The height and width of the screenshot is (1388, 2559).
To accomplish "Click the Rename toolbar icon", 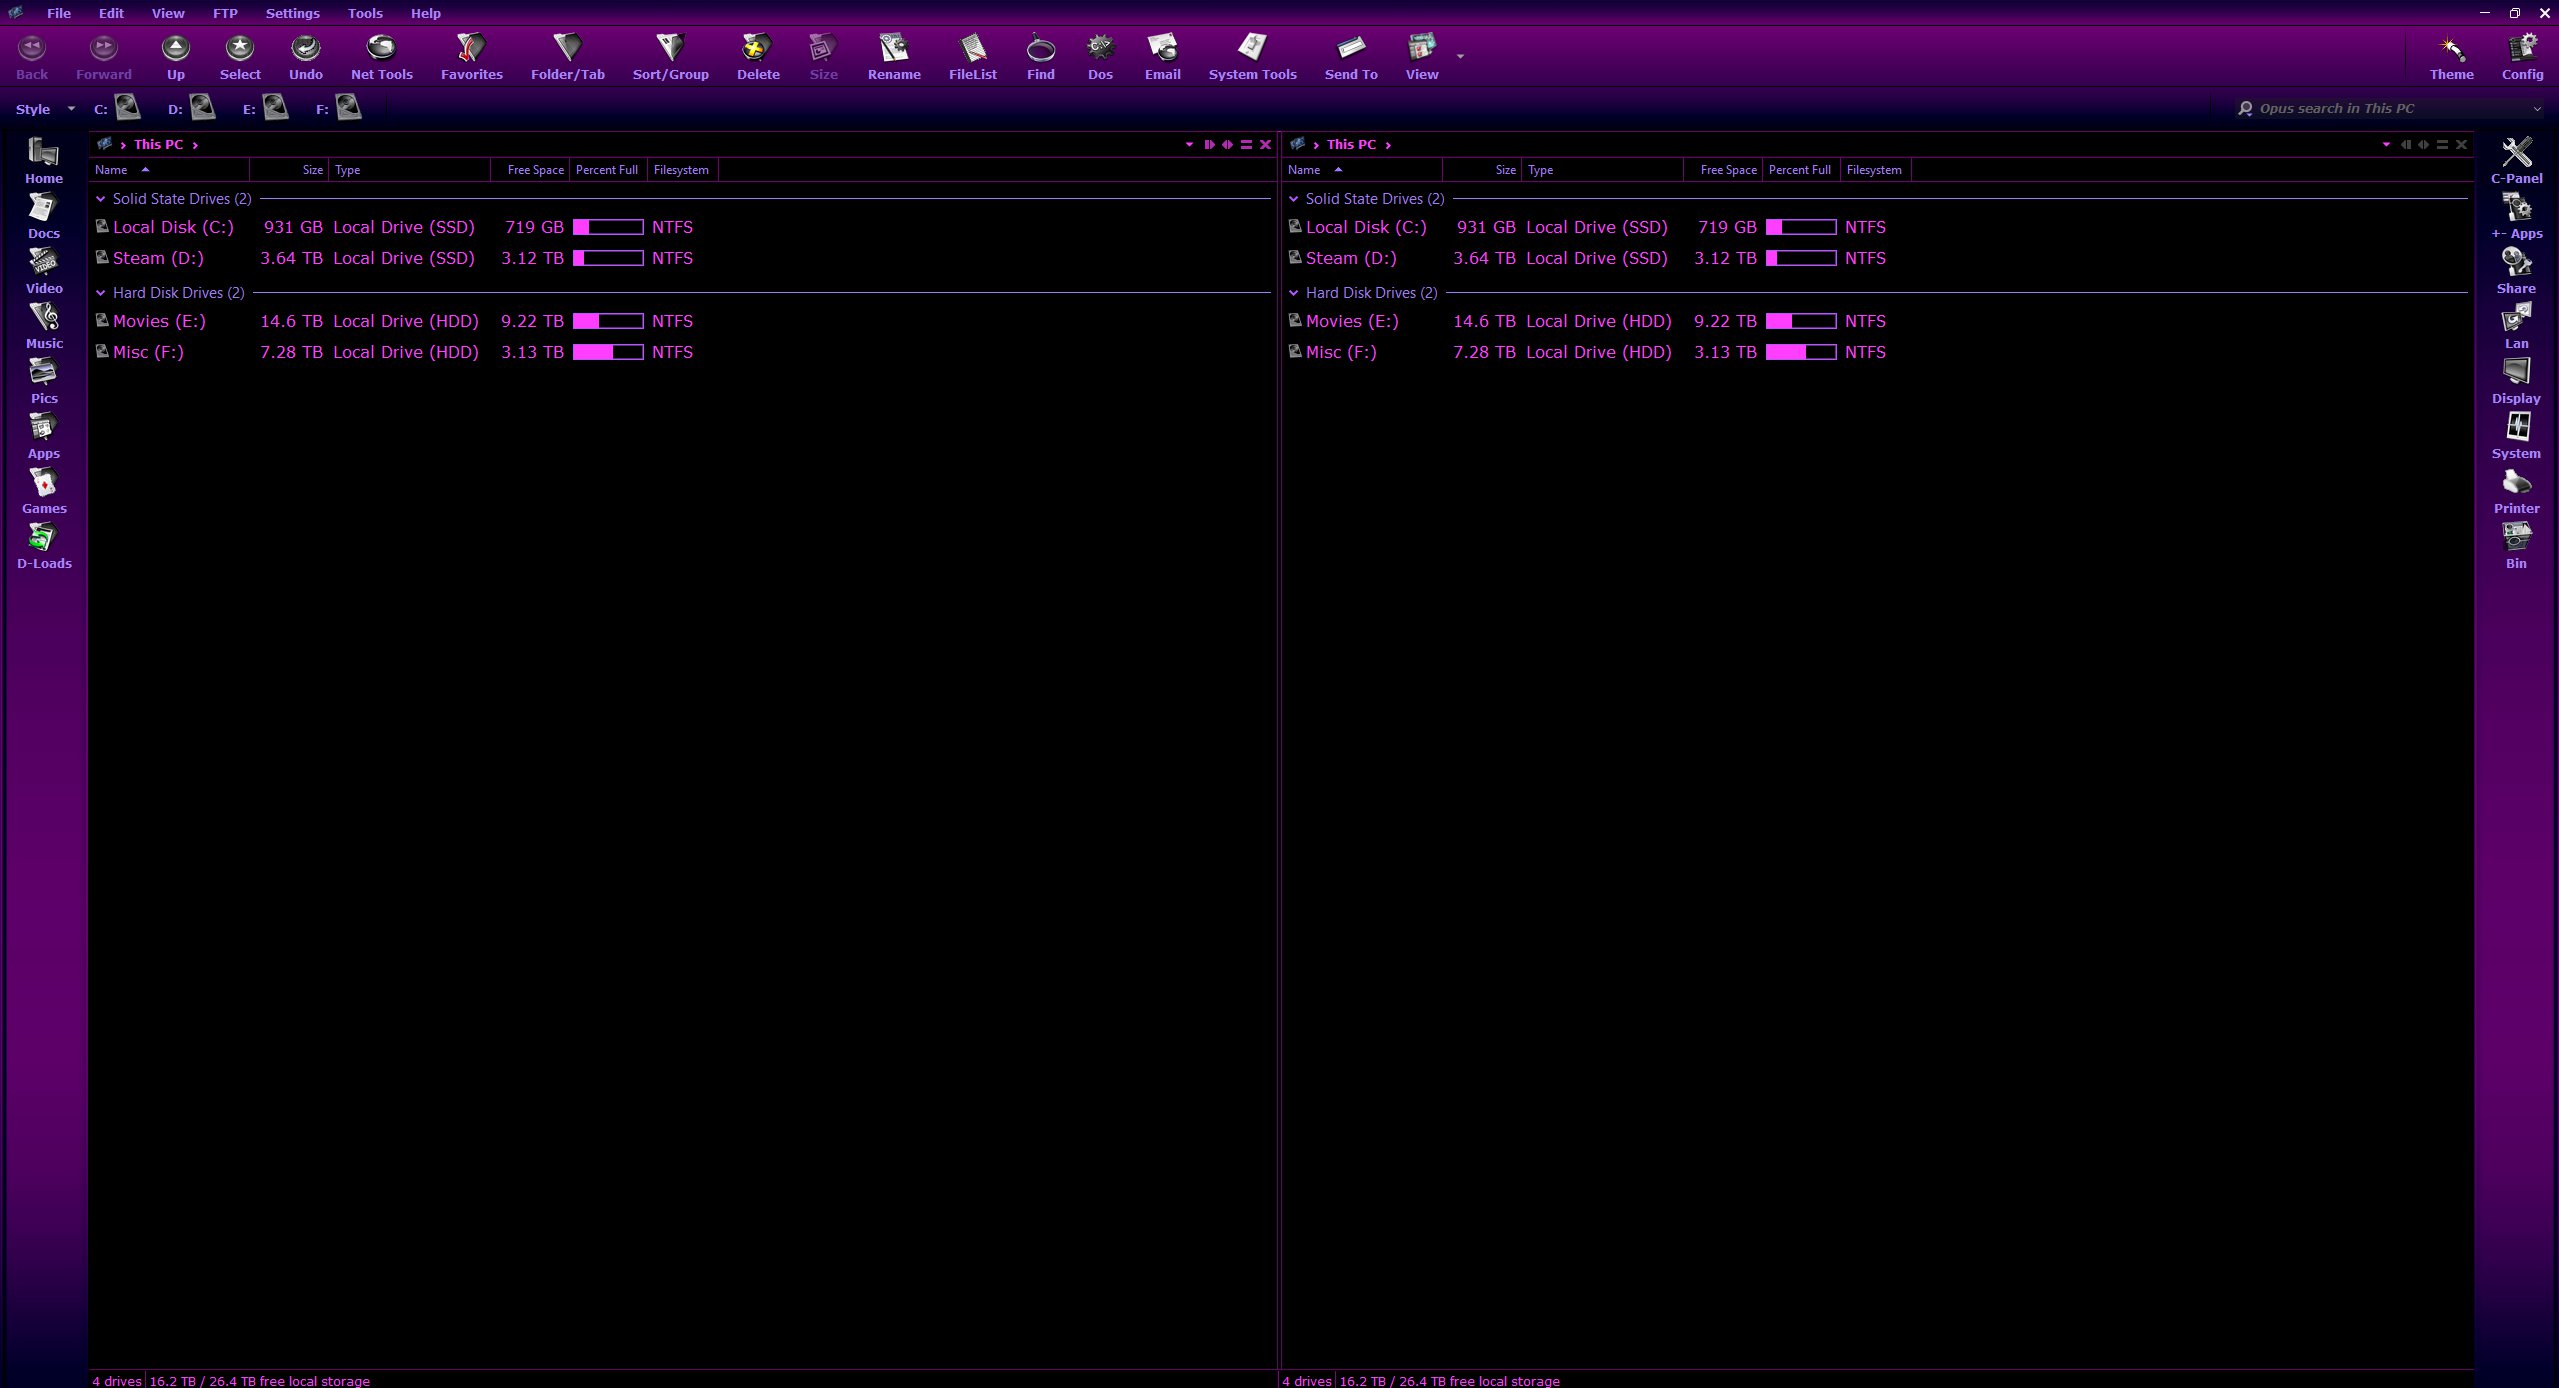I will (x=893, y=48).
